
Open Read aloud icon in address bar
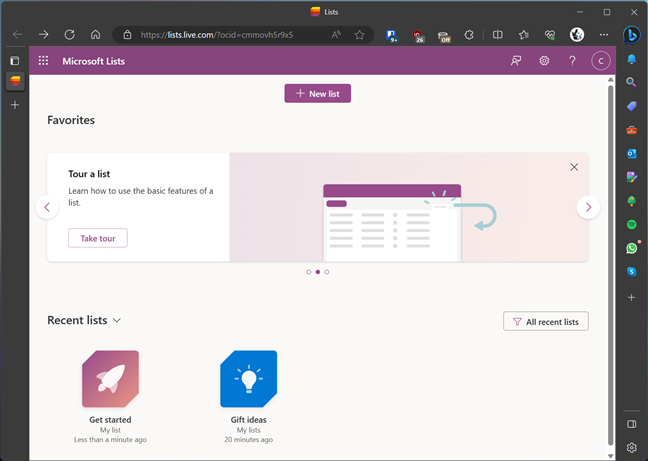336,35
